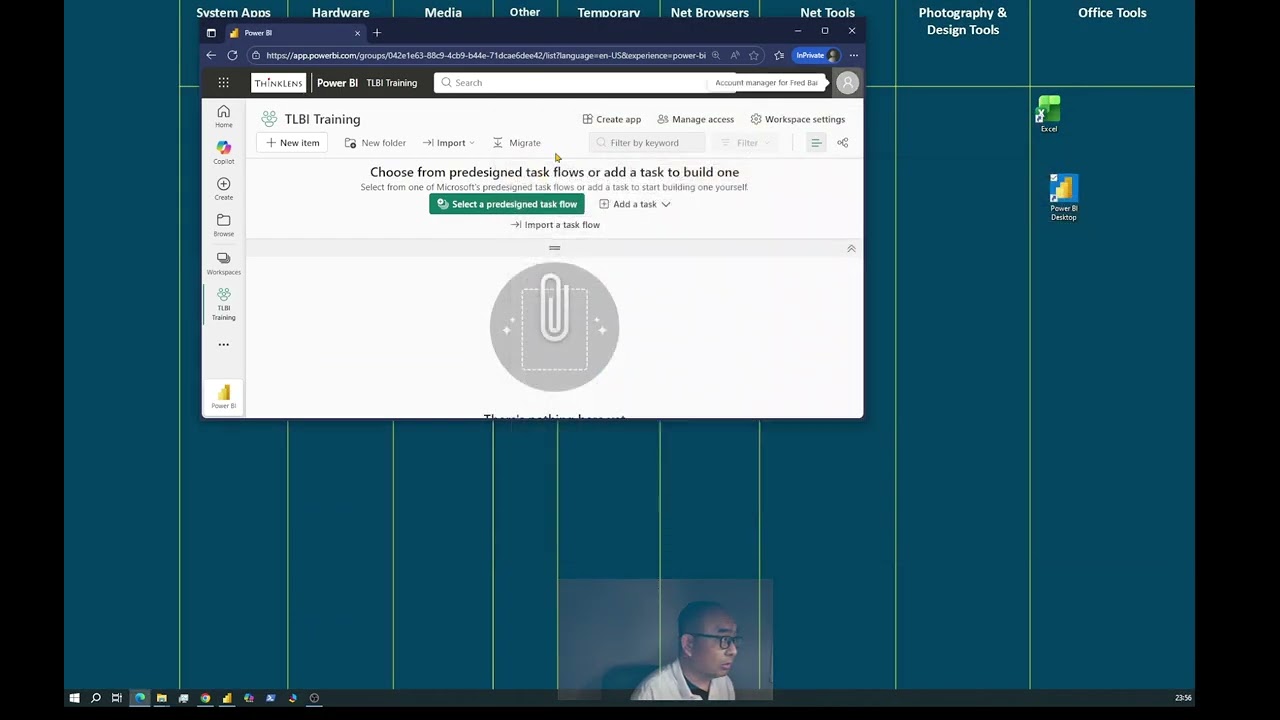The height and width of the screenshot is (720, 1280).
Task: Open the Favorites list icon in browser toolbar
Action: point(779,55)
